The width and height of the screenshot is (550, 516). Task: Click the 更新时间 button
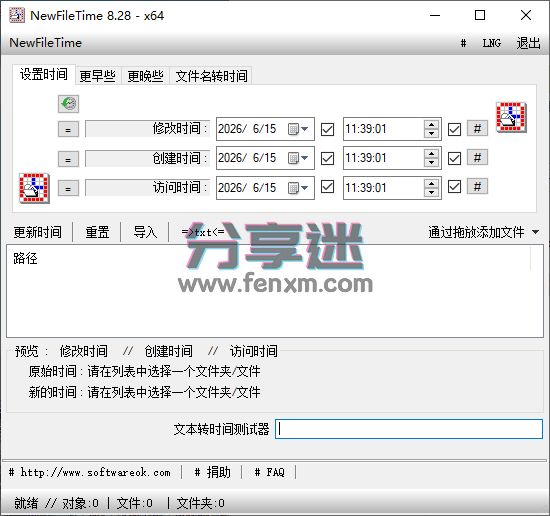pyautogui.click(x=38, y=232)
